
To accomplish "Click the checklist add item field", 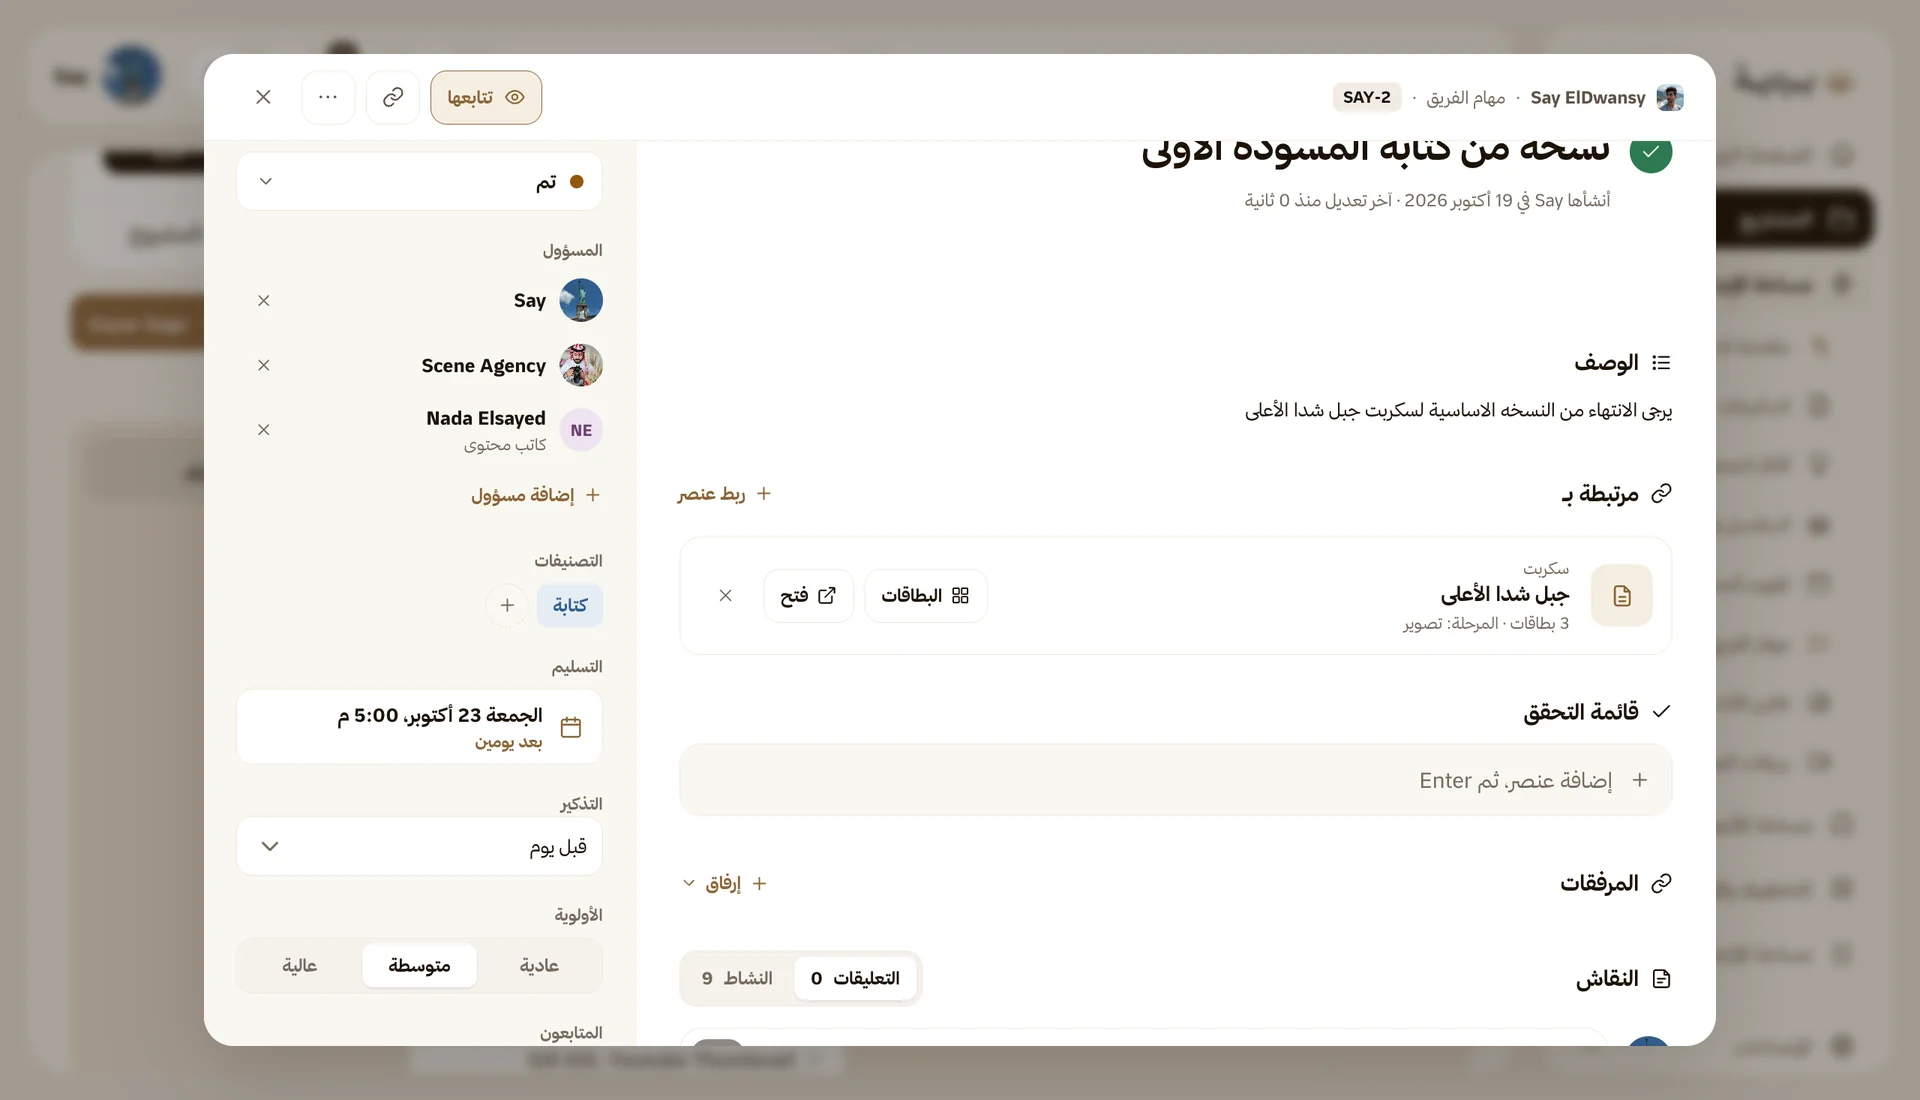I will pos(1175,780).
